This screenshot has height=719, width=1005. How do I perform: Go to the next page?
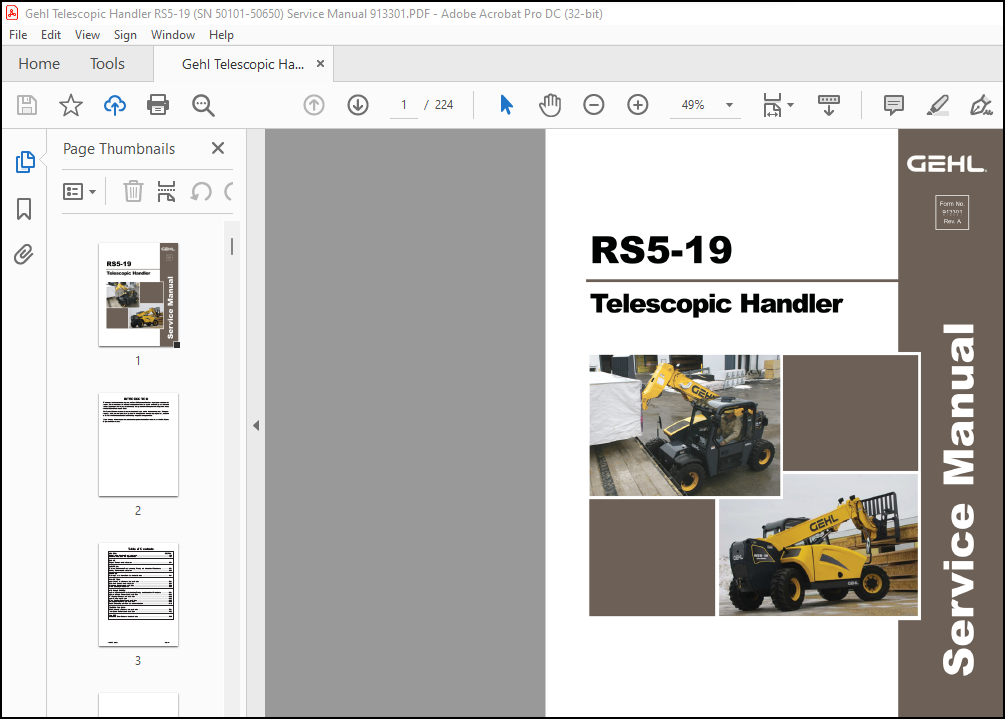[358, 105]
